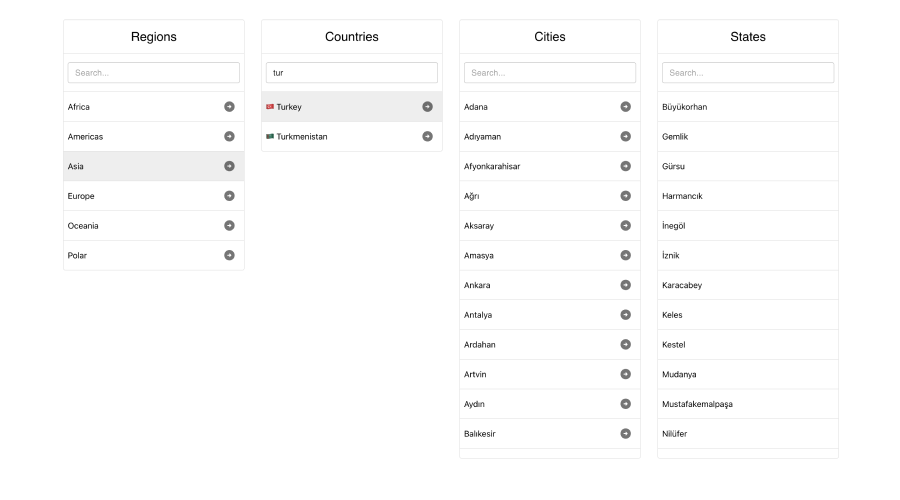Image resolution: width=900 pixels, height=500 pixels.
Task: Click the Countries search box containing 'tur'
Action: click(351, 73)
